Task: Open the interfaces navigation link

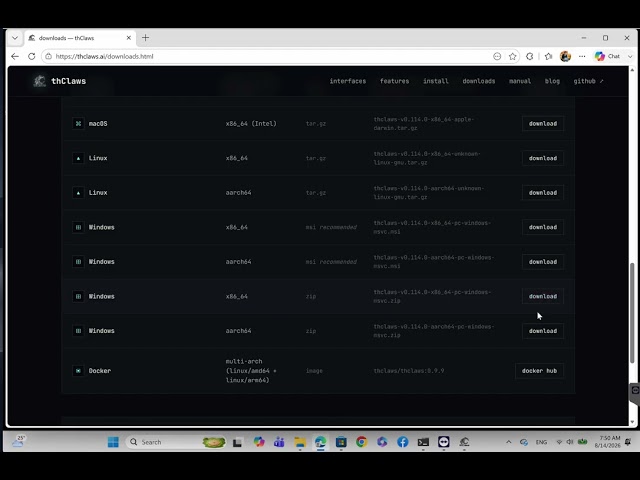Action: [x=348, y=81]
